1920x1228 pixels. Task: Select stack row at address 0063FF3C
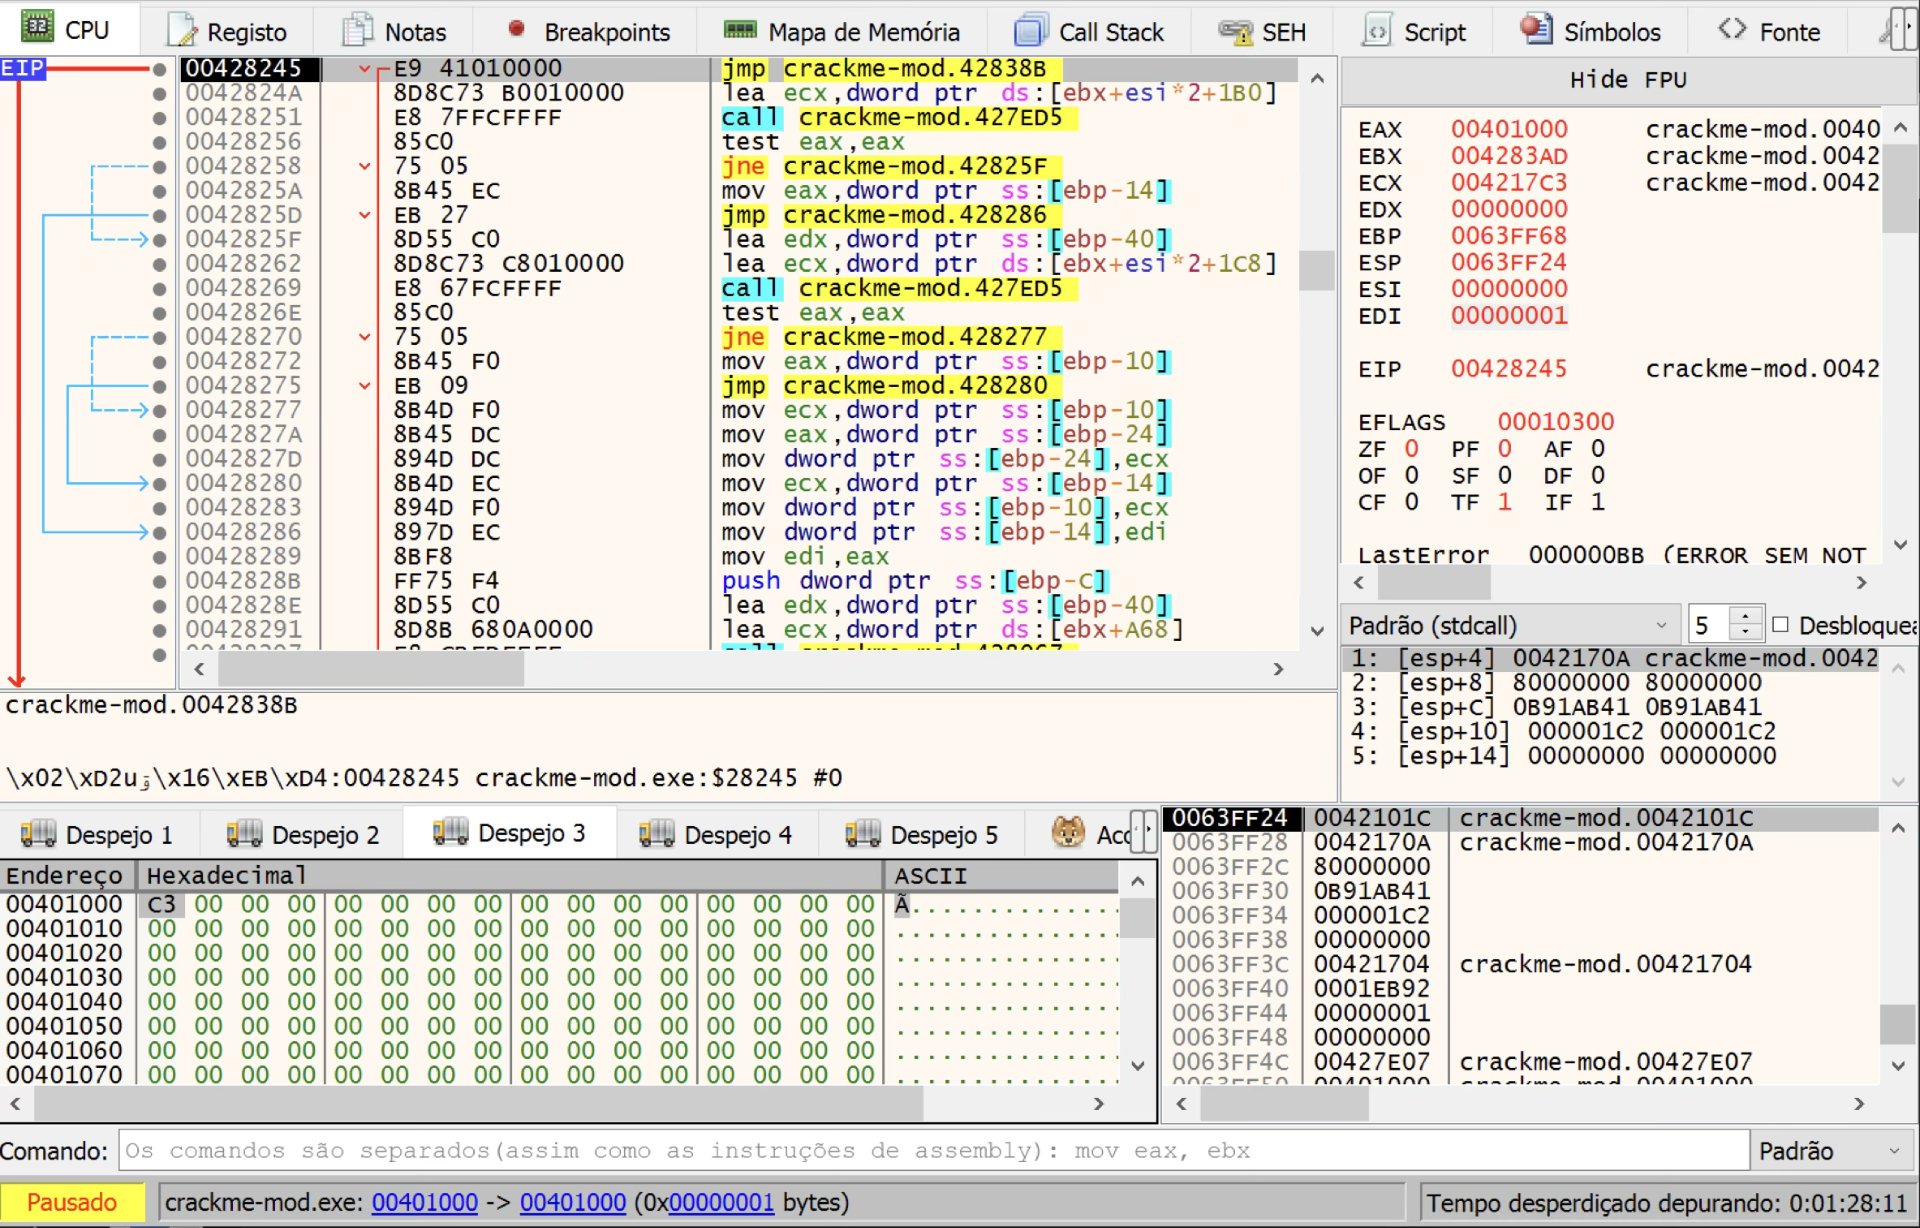tap(1520, 965)
